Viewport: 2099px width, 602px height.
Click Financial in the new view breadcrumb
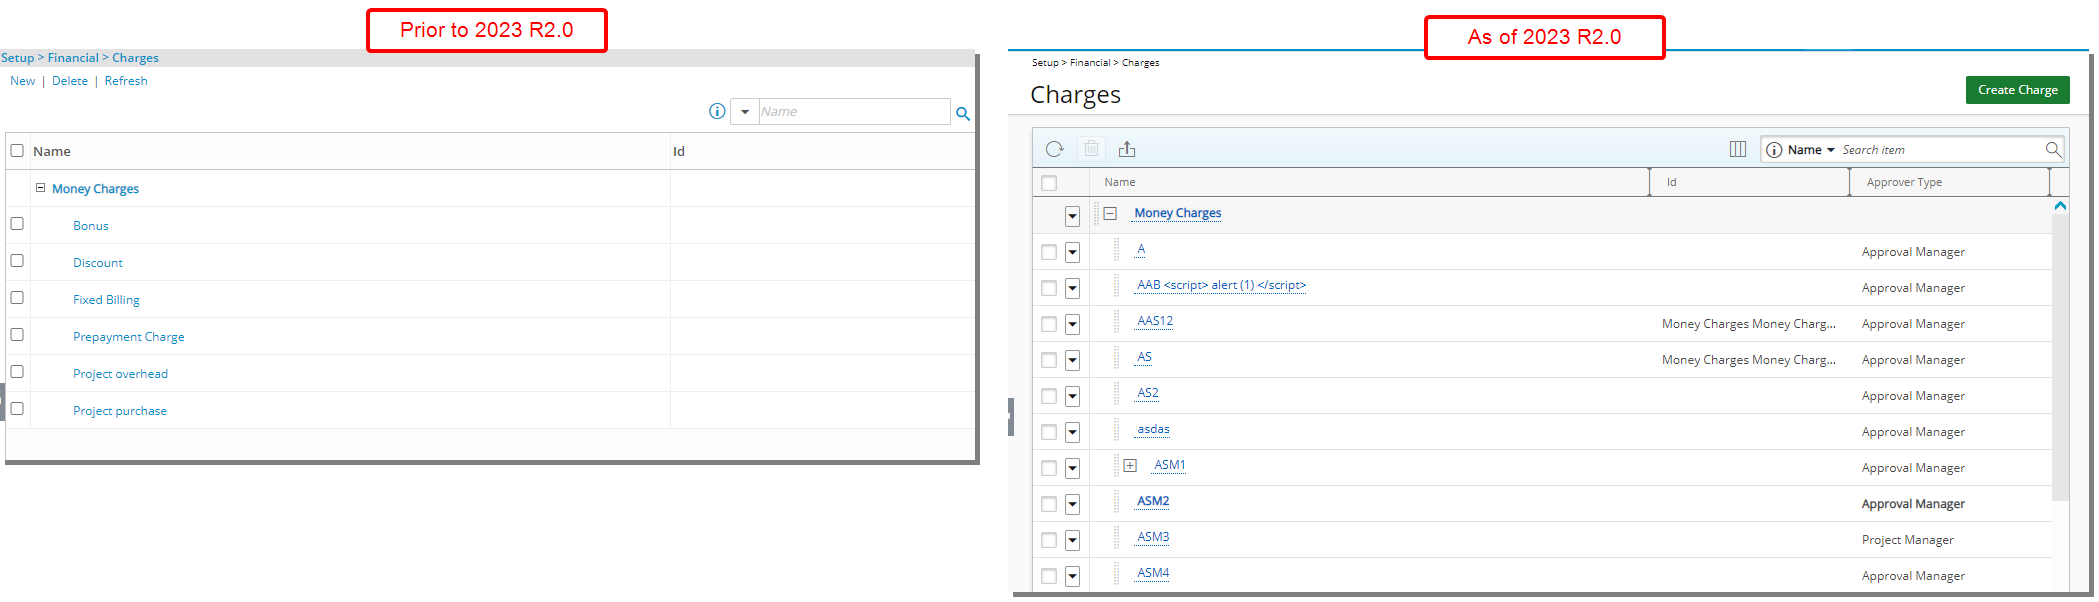pyautogui.click(x=1090, y=63)
